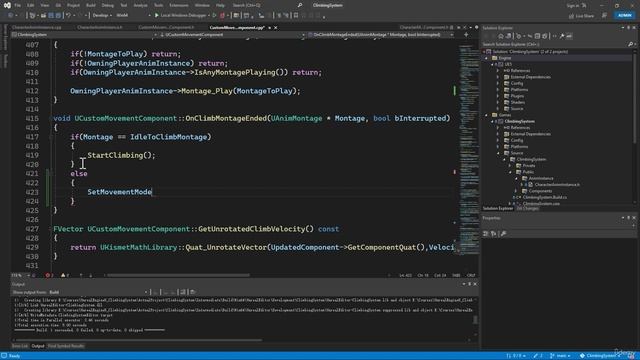The image size is (640, 360).
Task: Switch to Error List tab
Action: 20,346
